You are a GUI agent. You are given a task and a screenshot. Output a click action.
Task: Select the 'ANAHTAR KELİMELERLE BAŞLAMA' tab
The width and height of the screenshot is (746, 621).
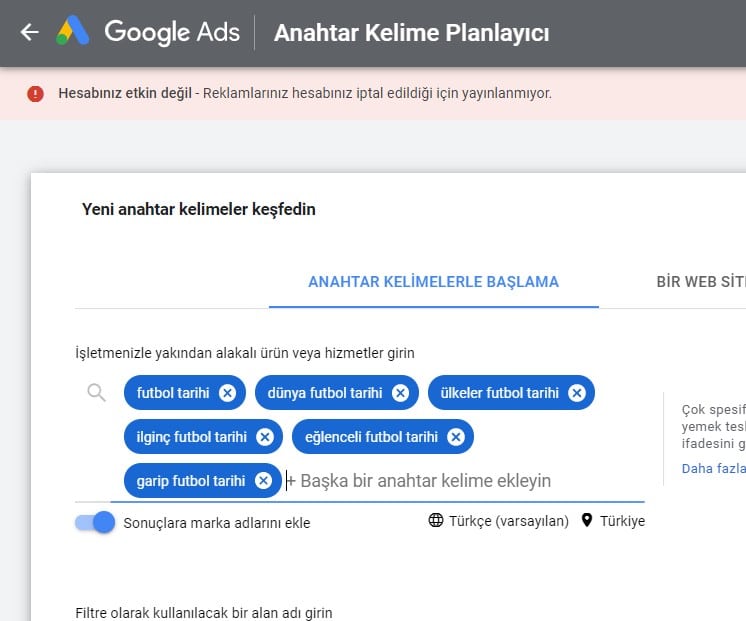[x=433, y=282]
